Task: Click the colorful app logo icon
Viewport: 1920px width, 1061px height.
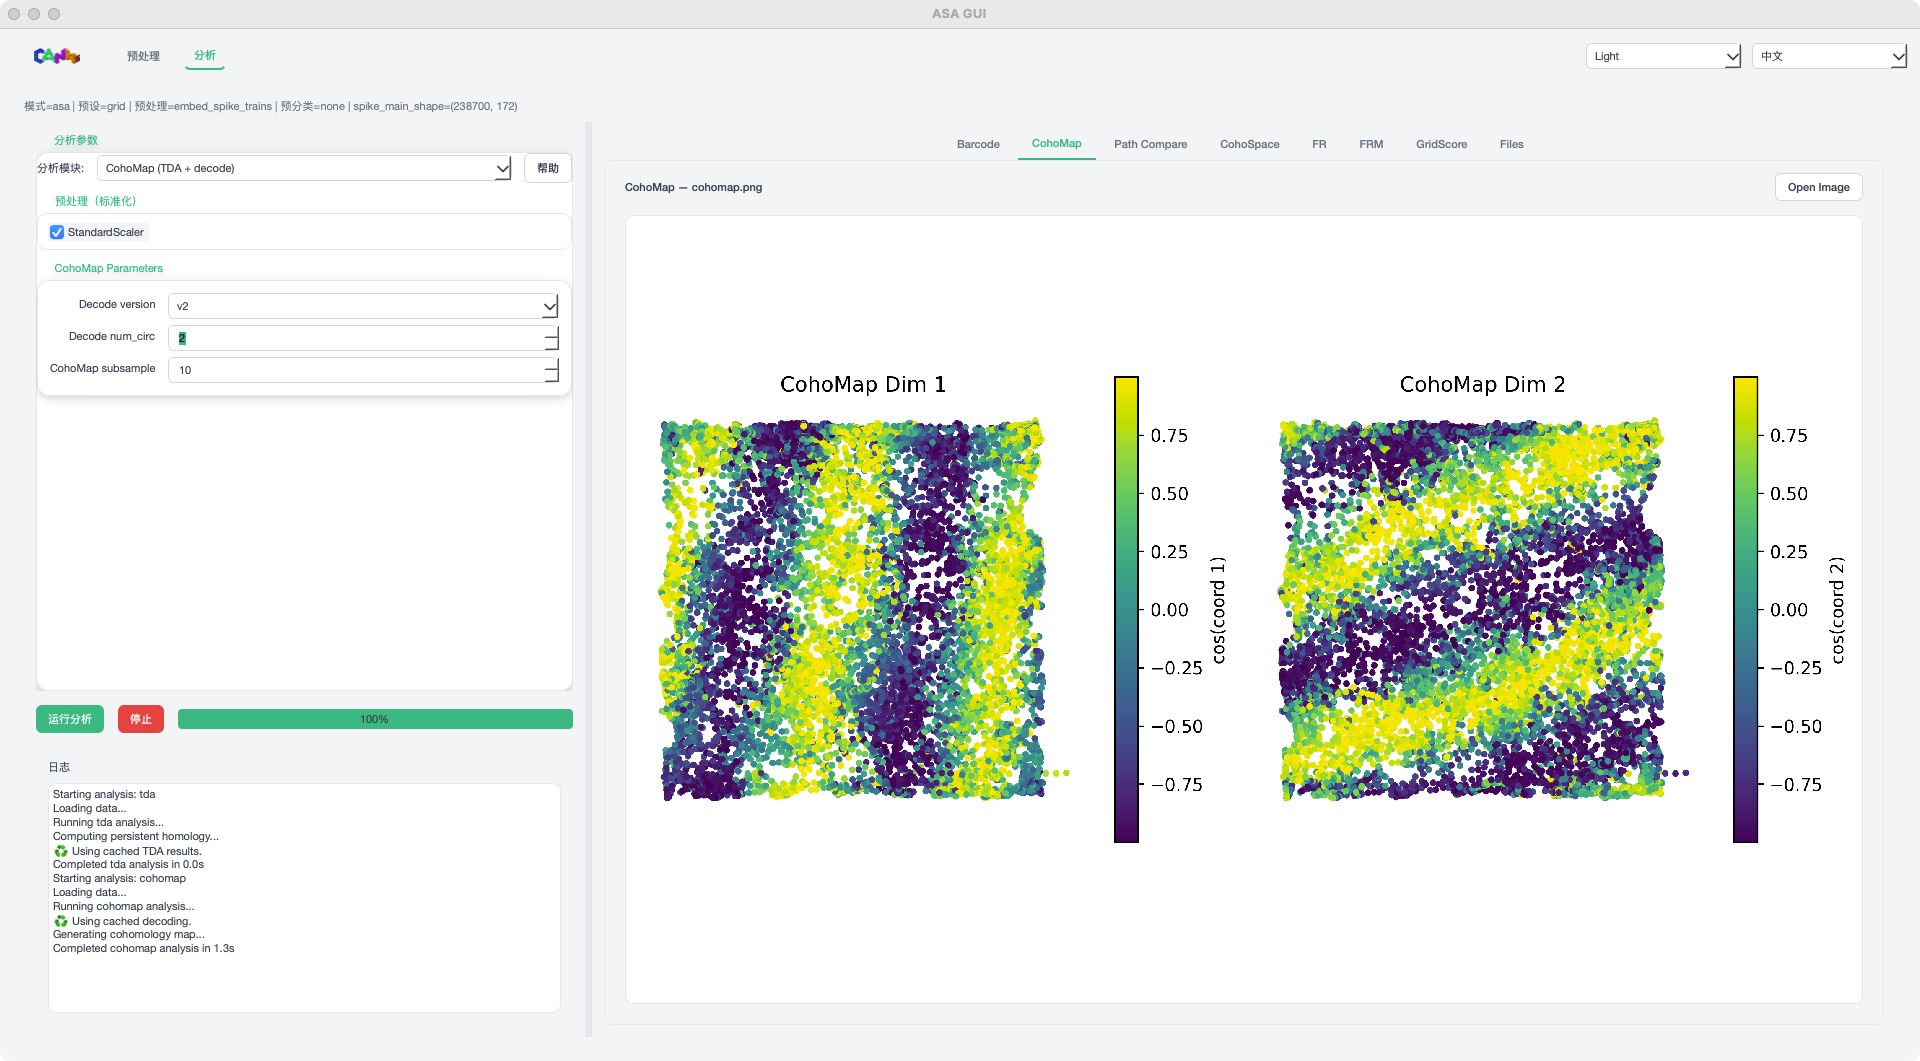Action: point(56,56)
